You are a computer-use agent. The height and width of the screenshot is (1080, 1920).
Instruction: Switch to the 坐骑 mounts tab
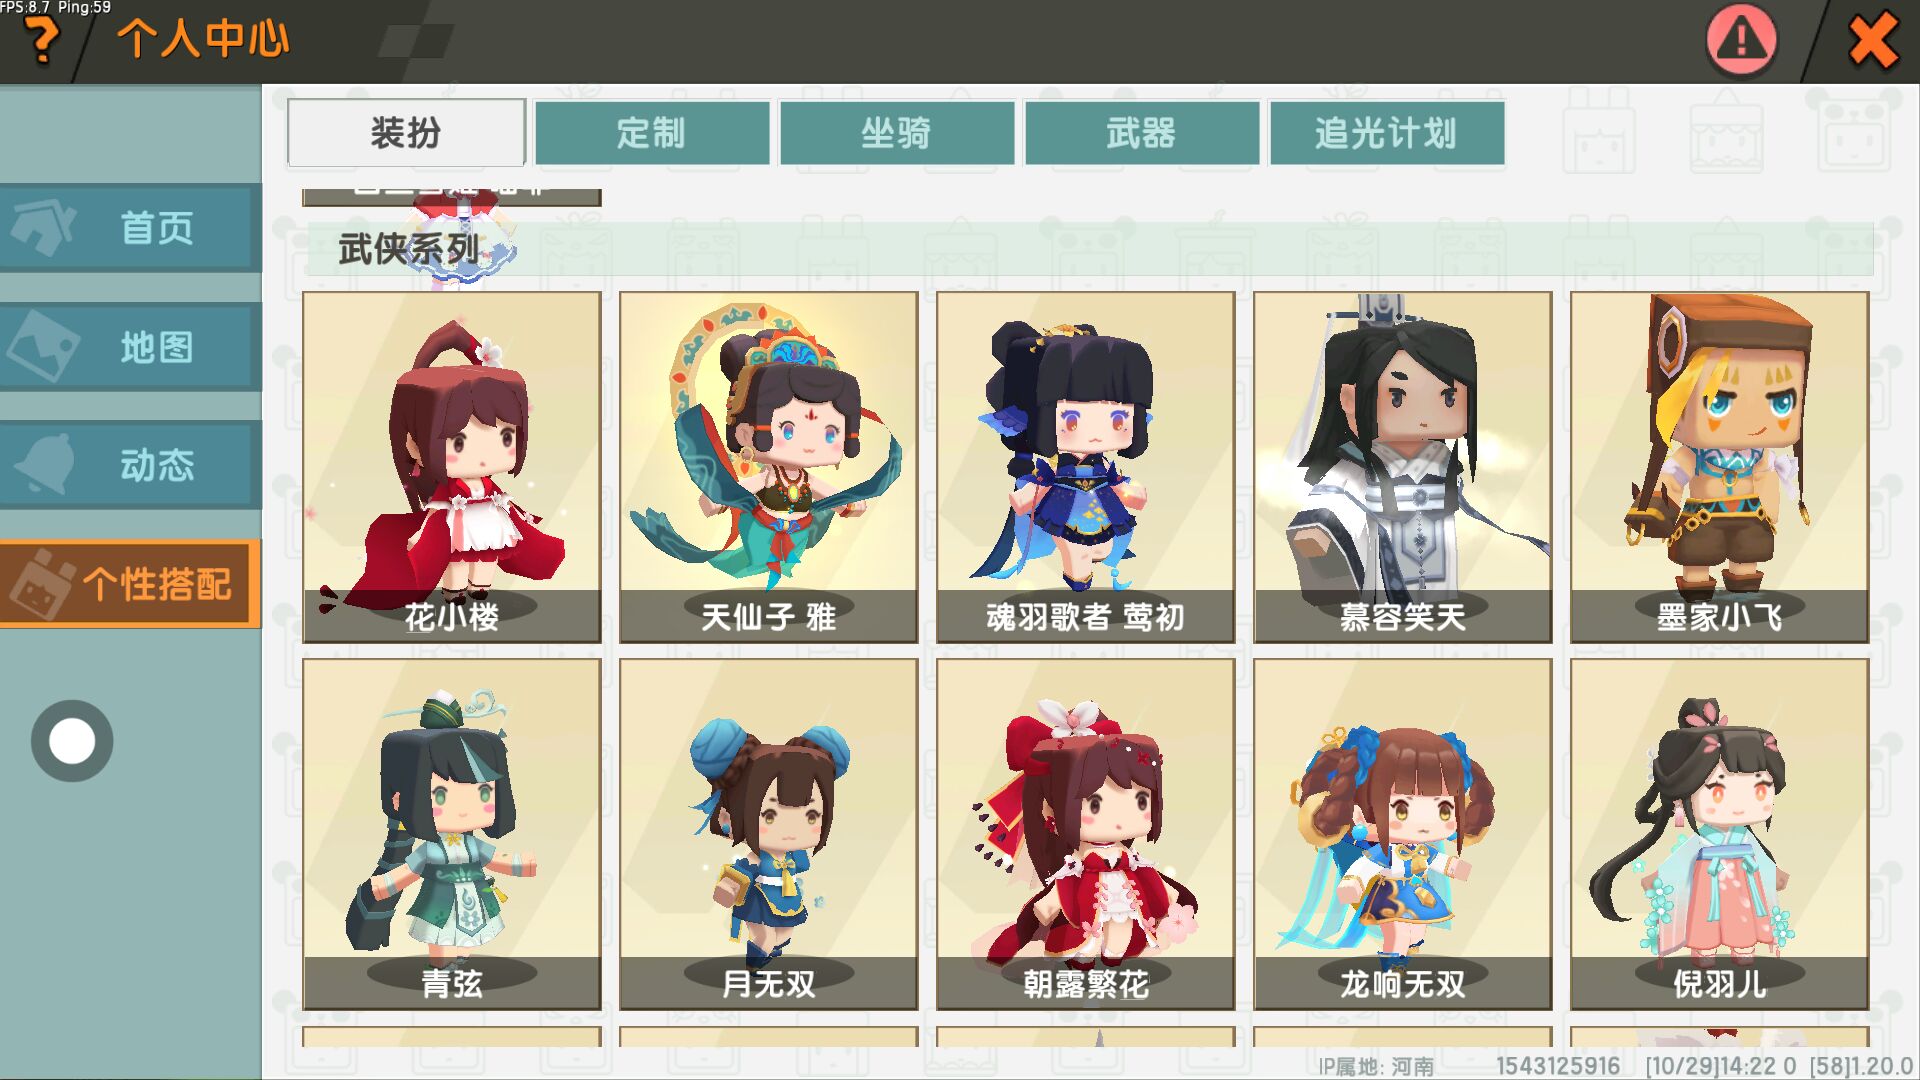897,132
